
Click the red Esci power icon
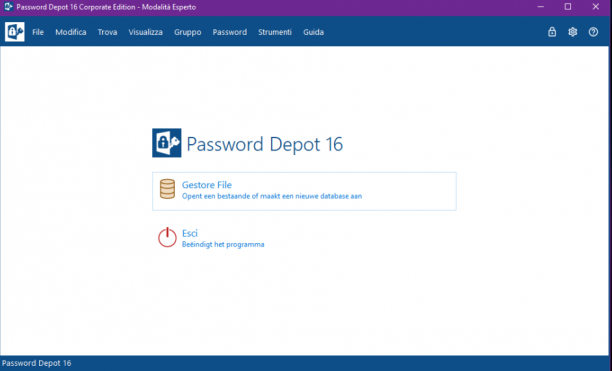[x=167, y=237]
